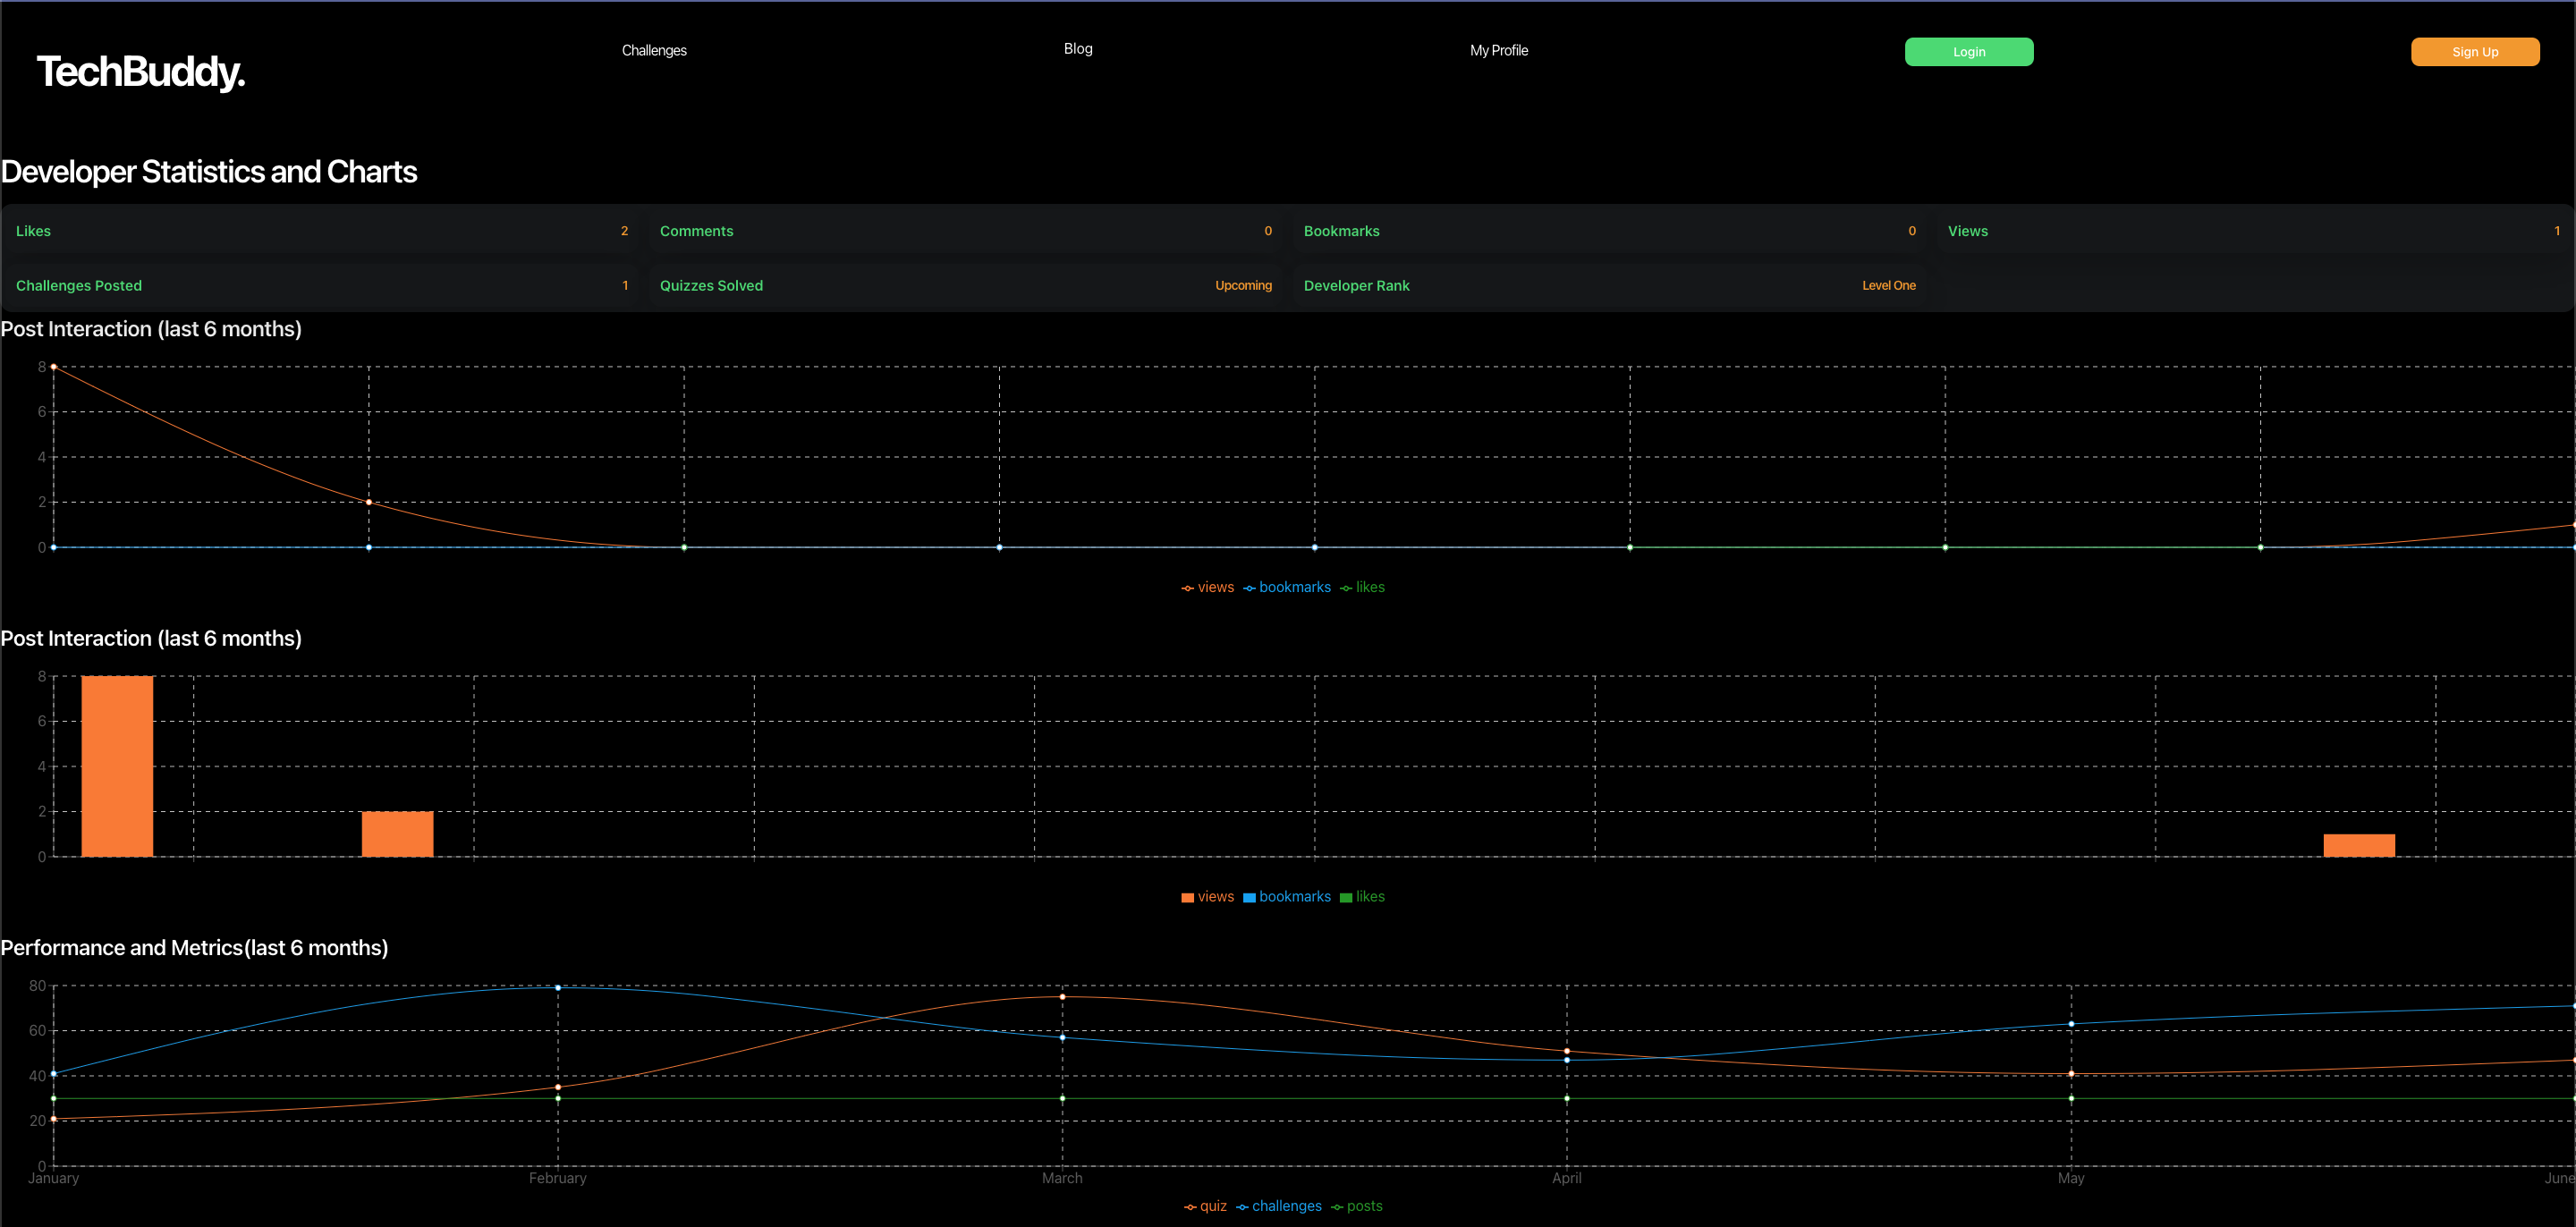This screenshot has height=1227, width=2576.
Task: Click the orange views swatch in bar chart legend
Action: coord(1187,897)
